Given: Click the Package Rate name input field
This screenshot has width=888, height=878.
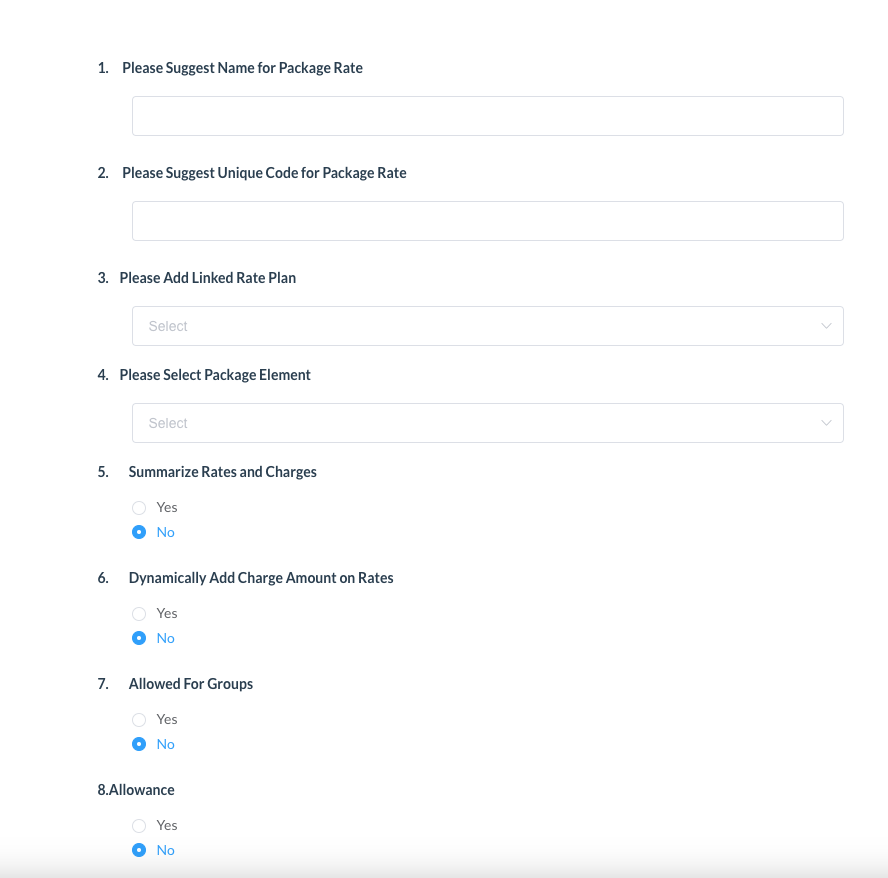Looking at the screenshot, I should 487,116.
